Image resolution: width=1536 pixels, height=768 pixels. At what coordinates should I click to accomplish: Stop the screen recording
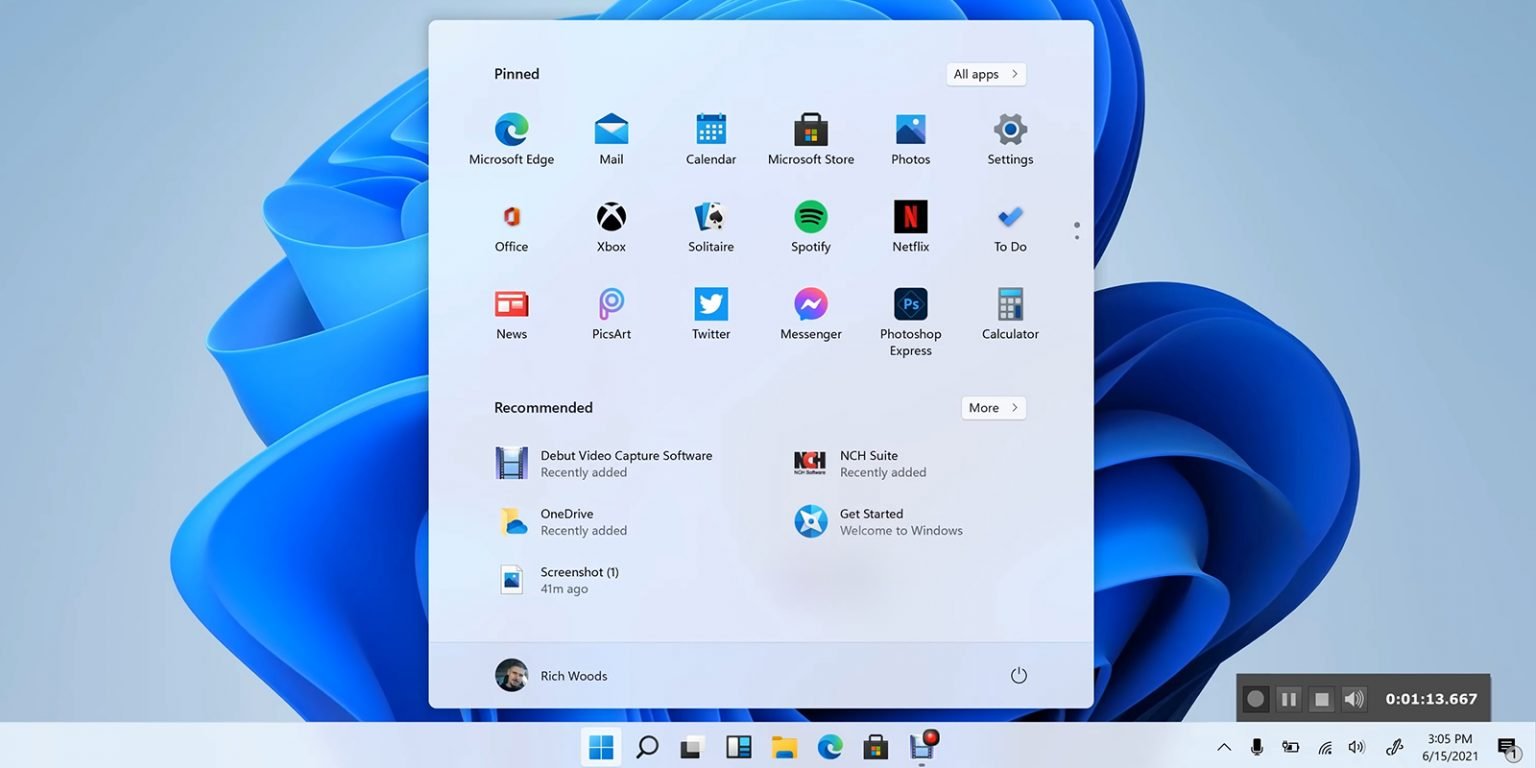[x=1322, y=698]
